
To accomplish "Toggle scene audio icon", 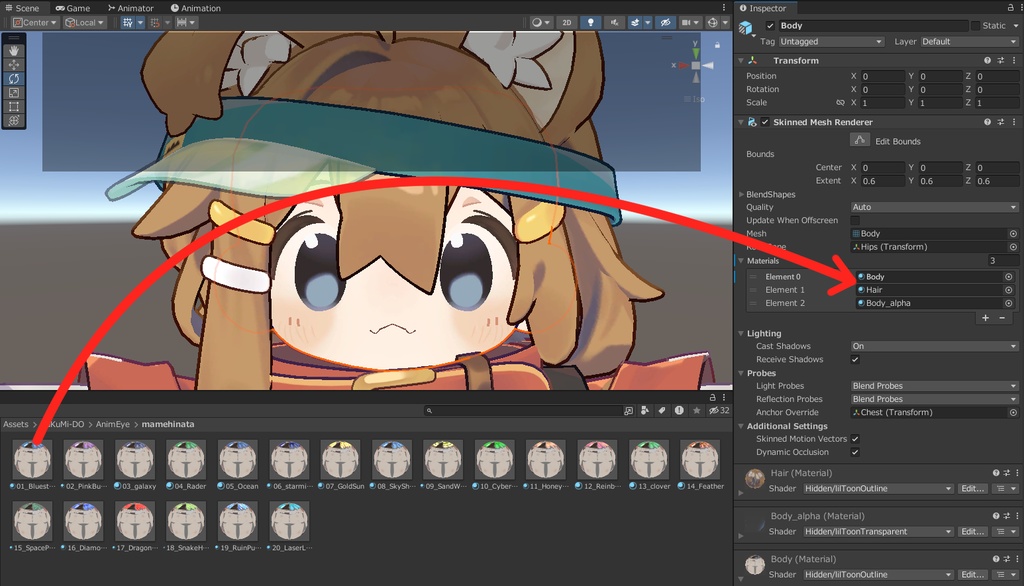I will (614, 22).
